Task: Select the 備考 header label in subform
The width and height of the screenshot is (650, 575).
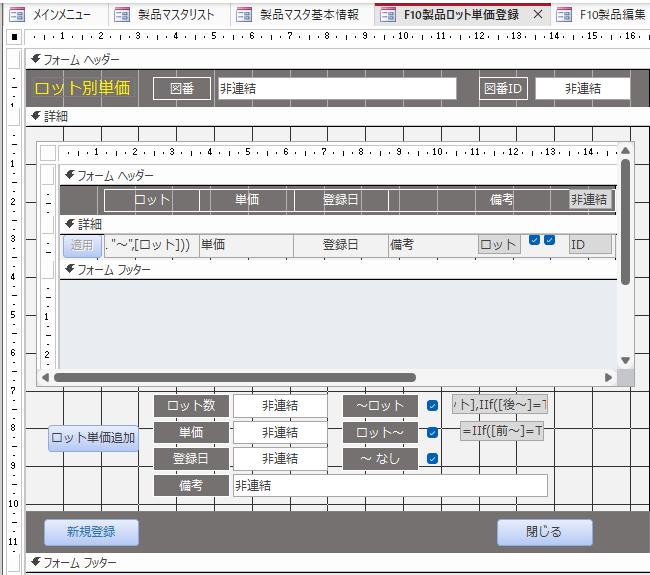Action: click(x=502, y=200)
